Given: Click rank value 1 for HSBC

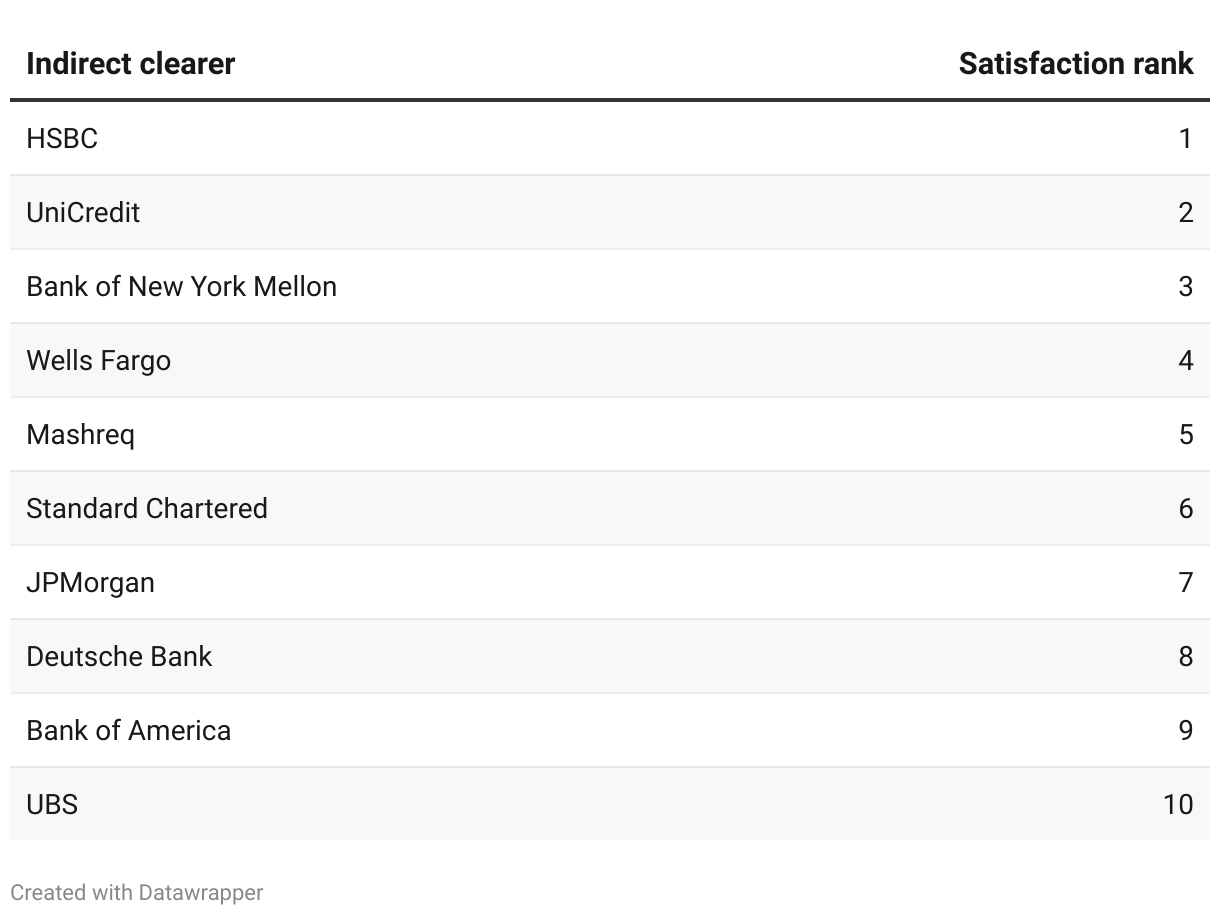Looking at the screenshot, I should tap(1185, 138).
